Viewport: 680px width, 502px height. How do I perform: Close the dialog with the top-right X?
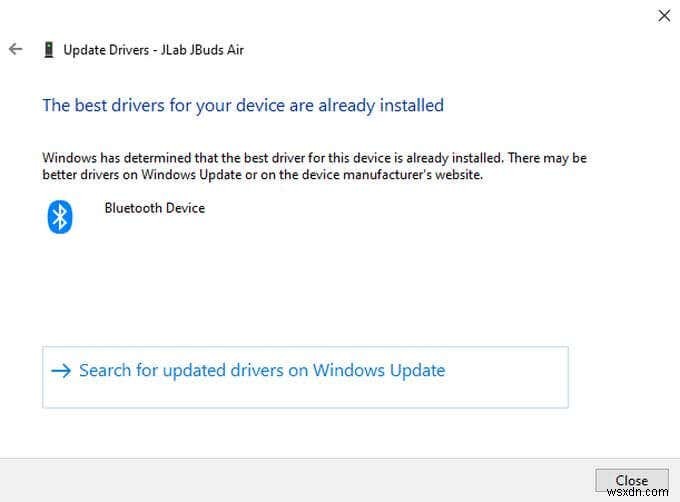[663, 15]
